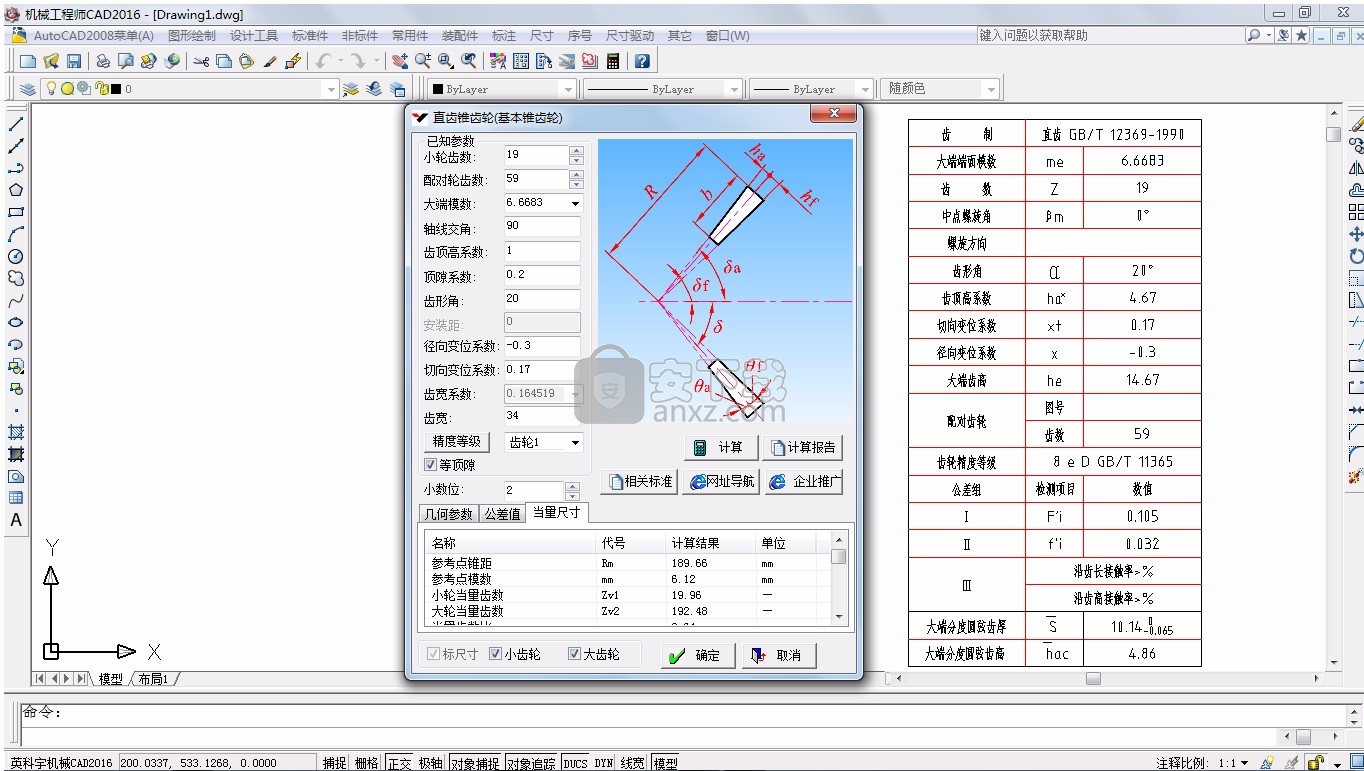
Task: Select the Arc draw tool
Action: coord(16,234)
